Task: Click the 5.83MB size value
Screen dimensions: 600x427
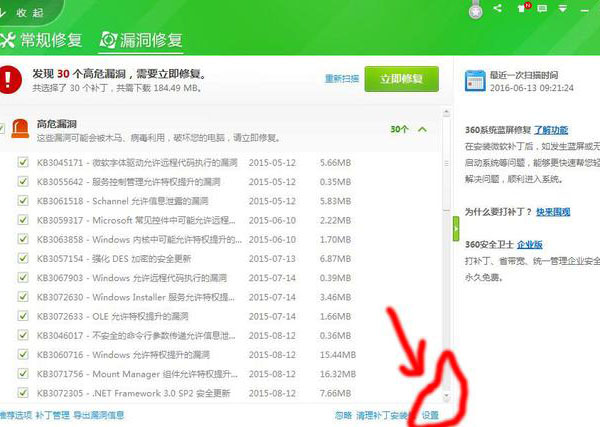Action: pos(336,201)
